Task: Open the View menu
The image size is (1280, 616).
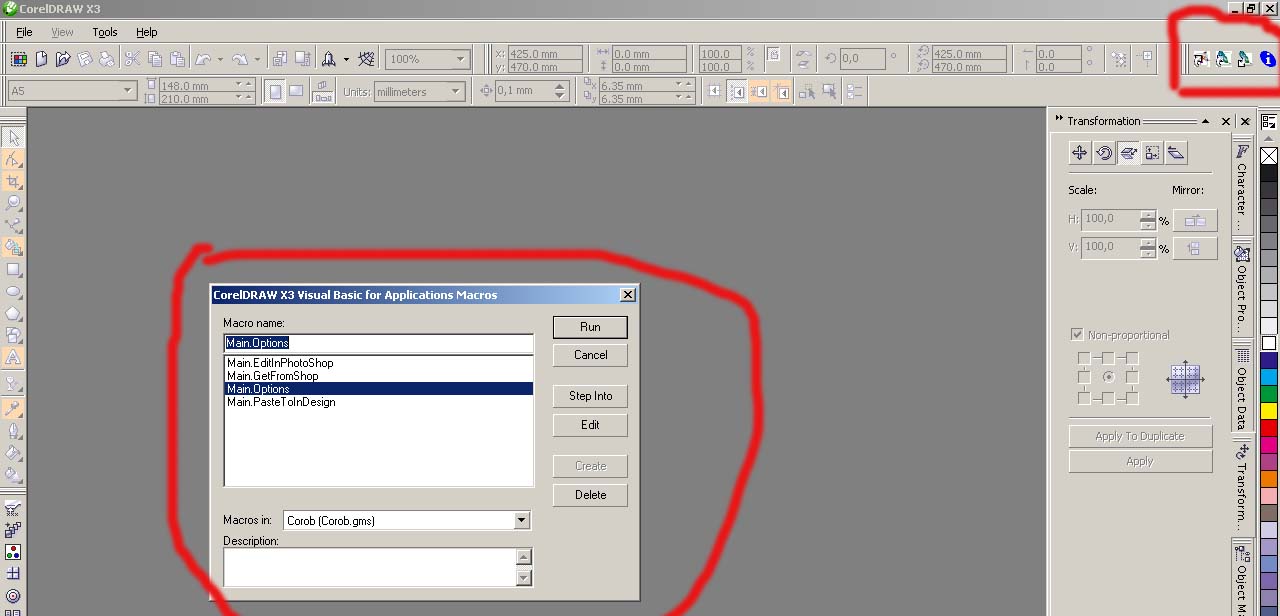Action: click(x=62, y=32)
